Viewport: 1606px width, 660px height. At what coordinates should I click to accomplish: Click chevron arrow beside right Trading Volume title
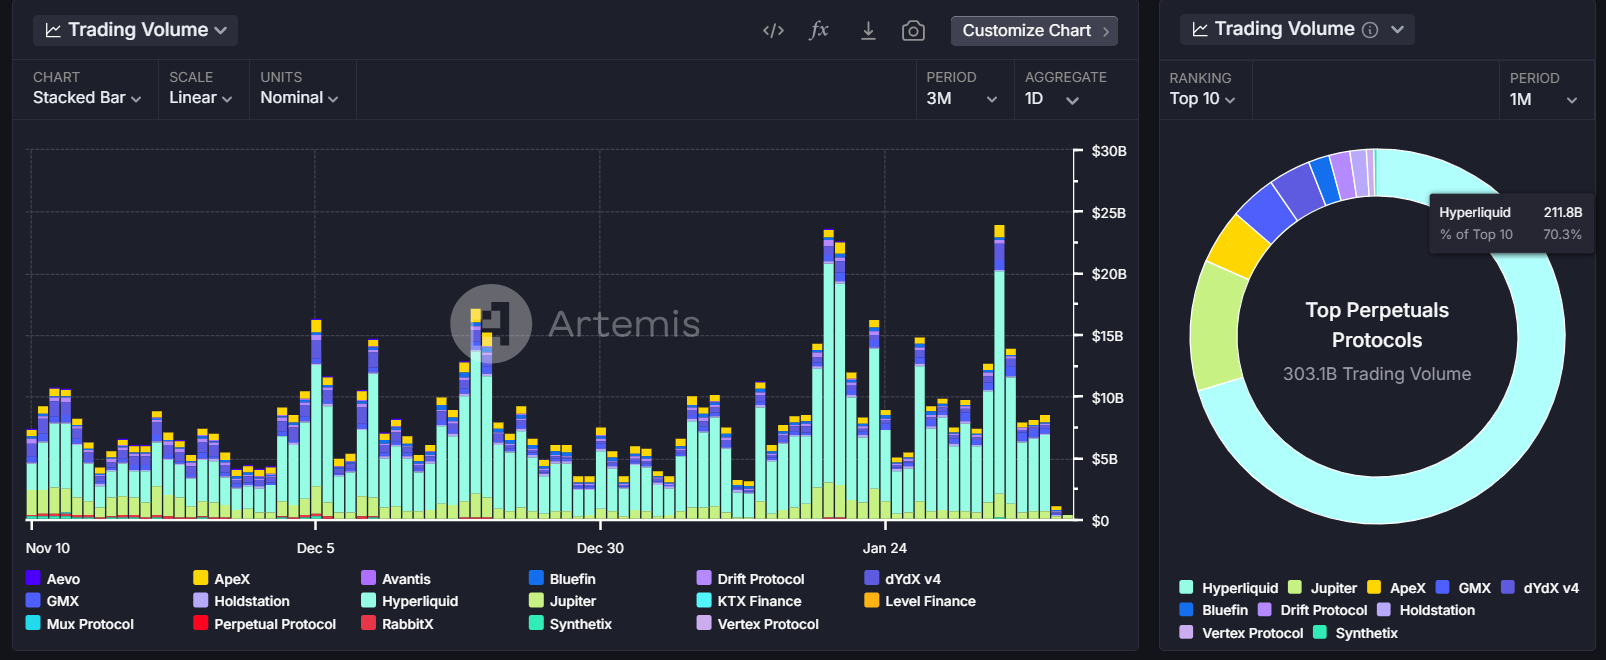point(1397,30)
